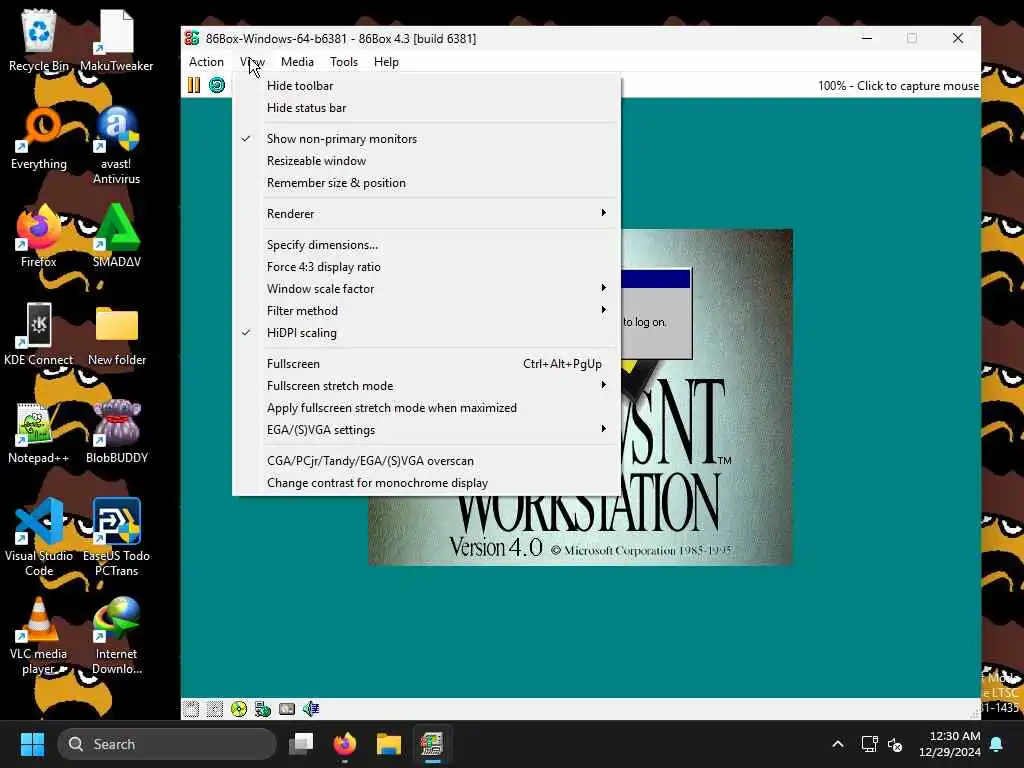
Task: Toggle Apply fullscreen stretch mode when maximized
Action: click(426, 408)
